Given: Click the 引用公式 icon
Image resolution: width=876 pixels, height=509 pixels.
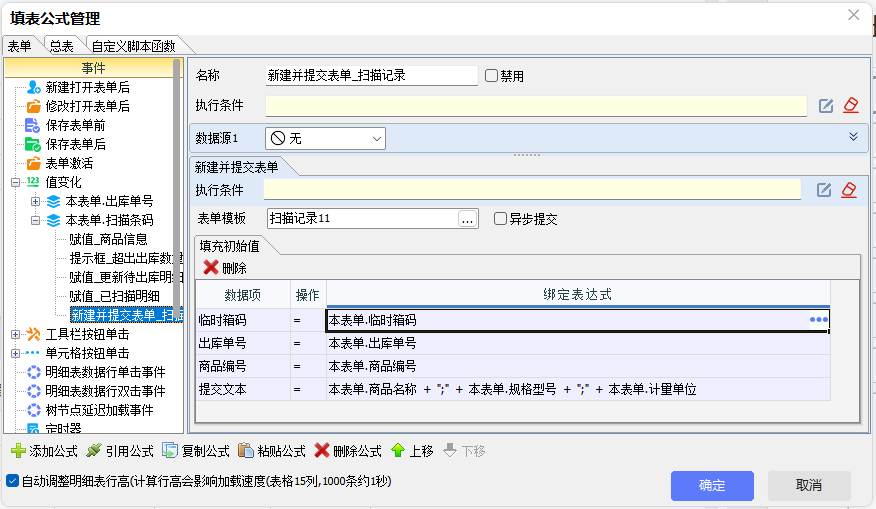Looking at the screenshot, I should click(94, 451).
